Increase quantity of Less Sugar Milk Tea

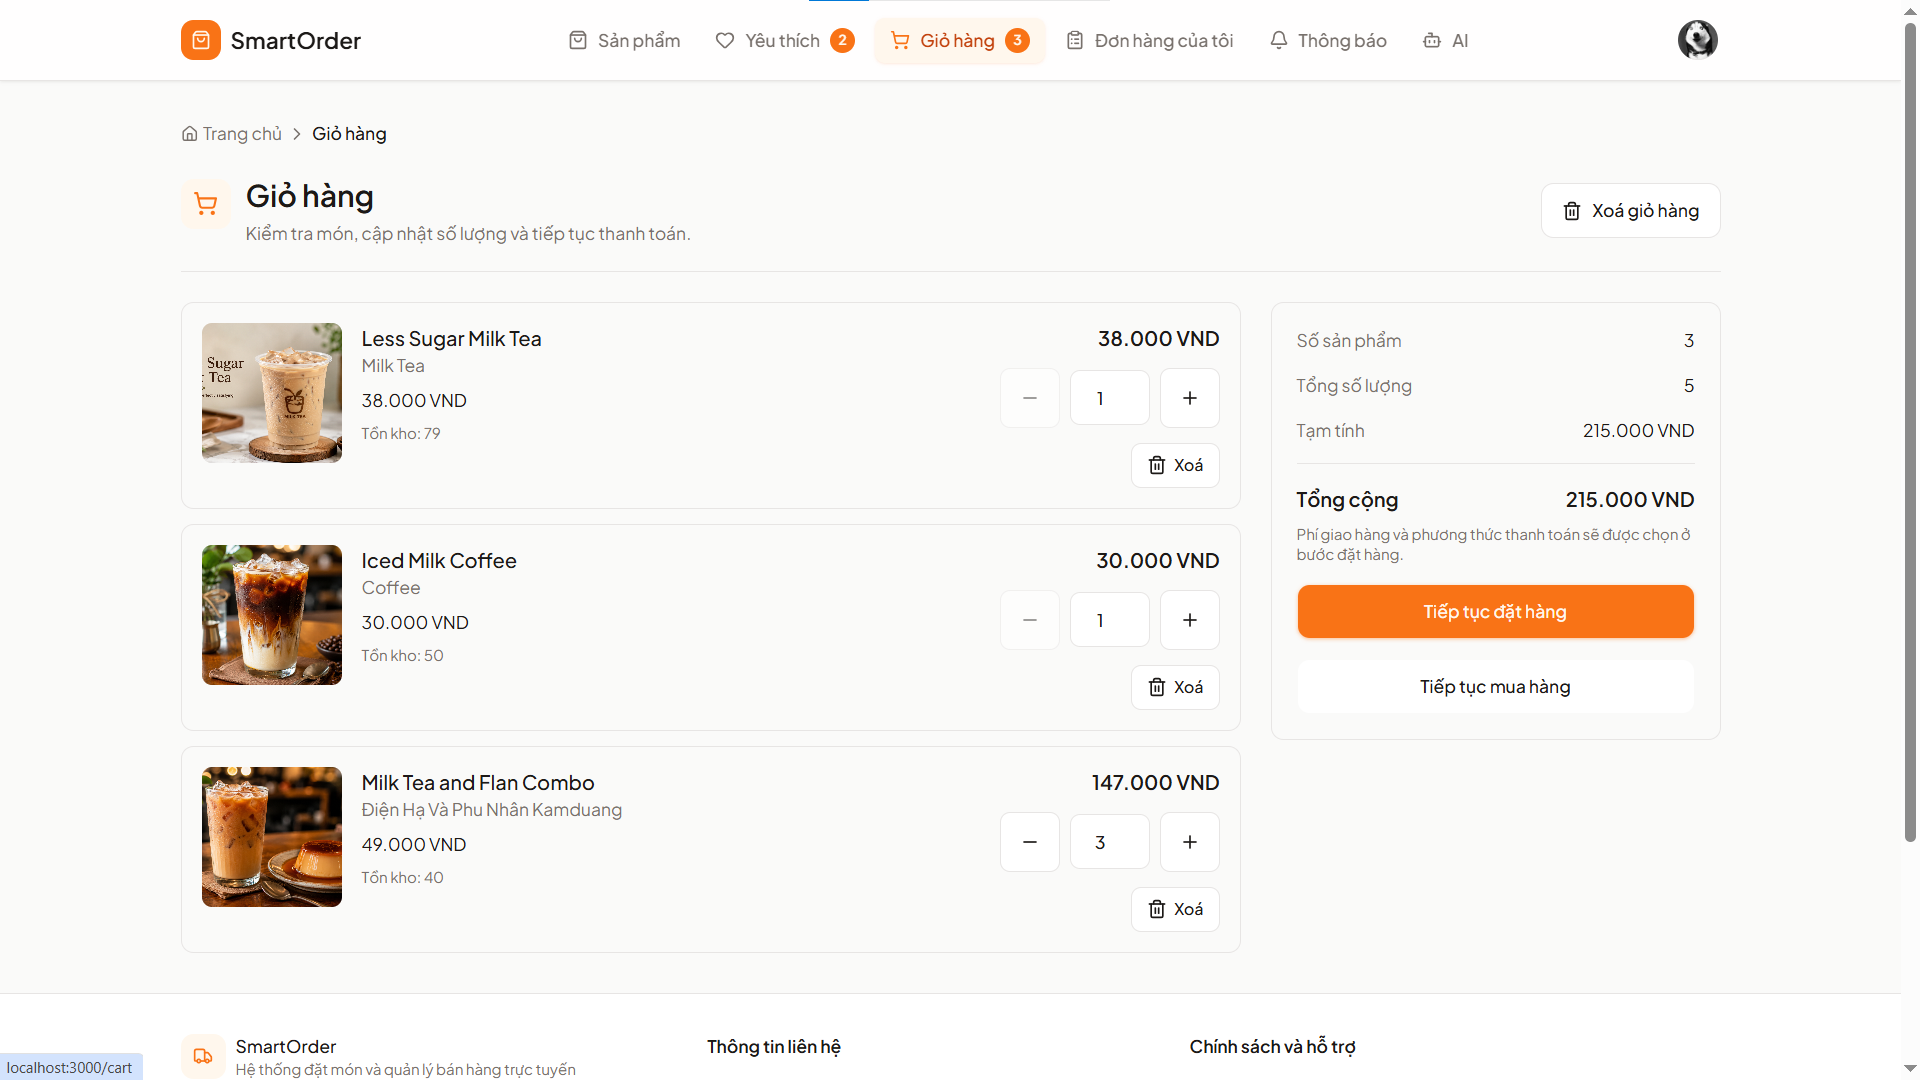pos(1189,398)
